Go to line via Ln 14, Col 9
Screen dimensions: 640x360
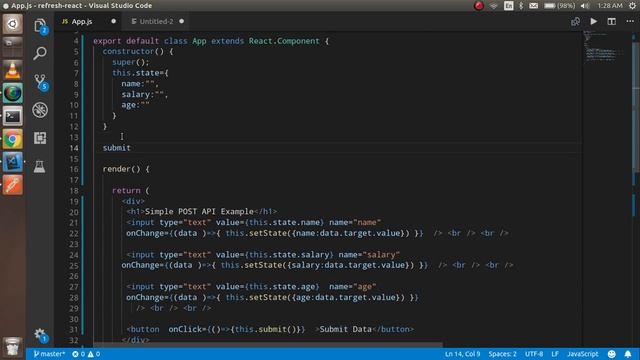pos(462,354)
